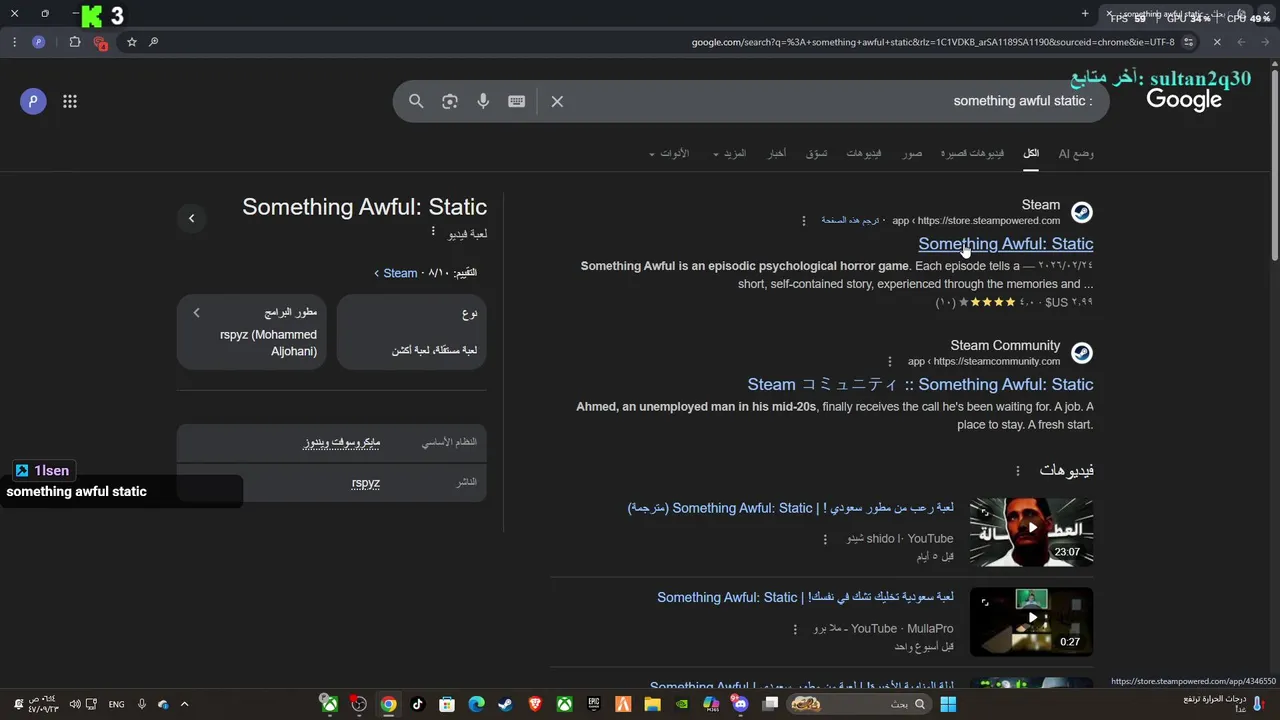Click the arrow on the knowledge panel cards carousel
The height and width of the screenshot is (720, 1280).
click(196, 313)
